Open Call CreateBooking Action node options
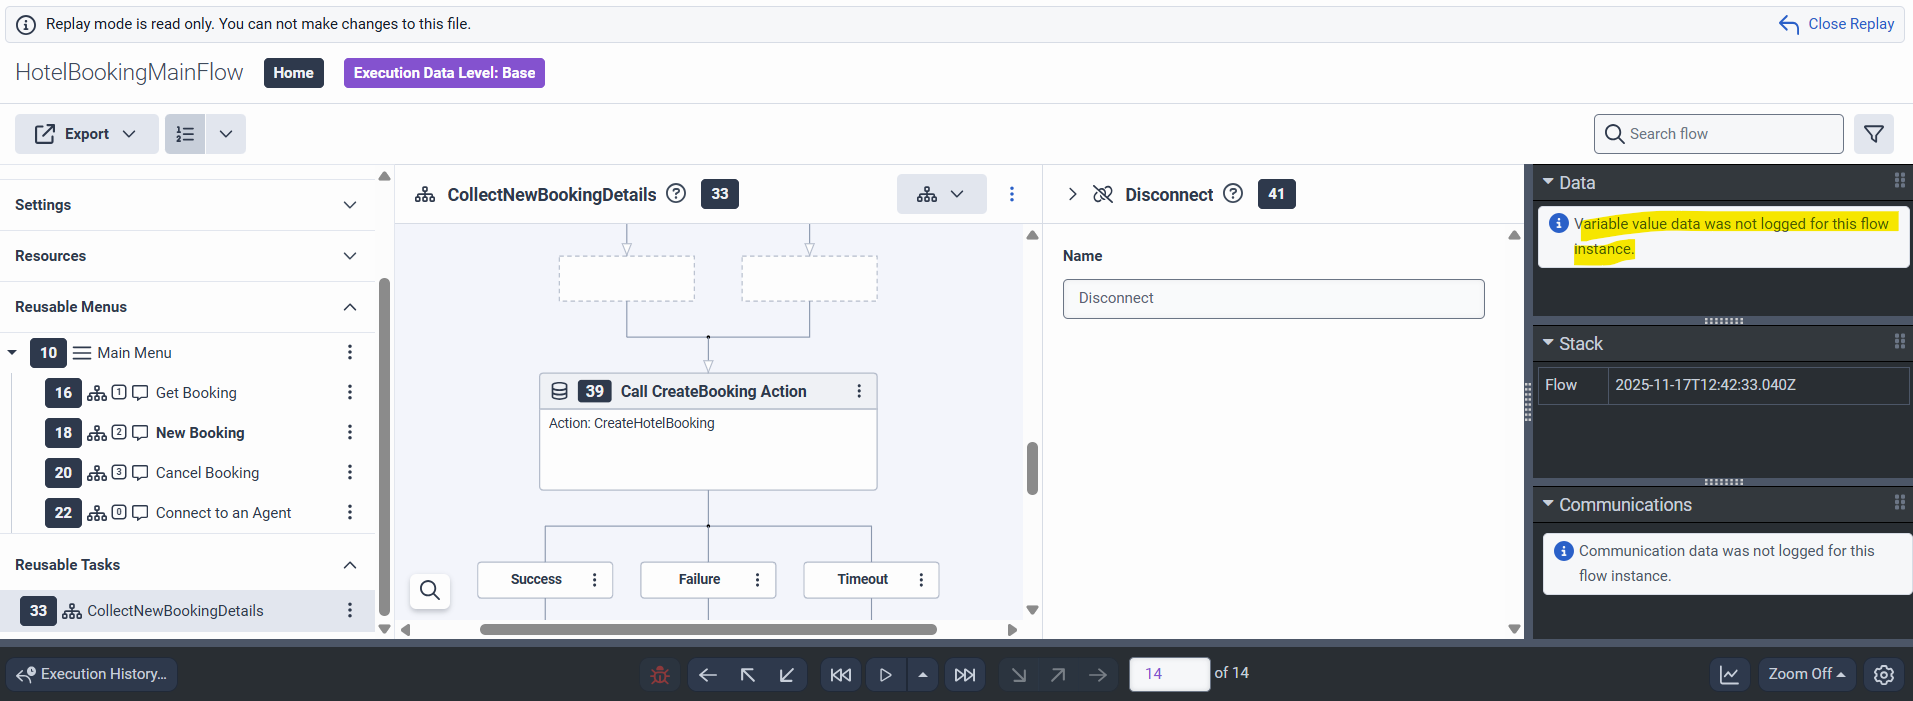This screenshot has width=1913, height=701. tap(859, 391)
